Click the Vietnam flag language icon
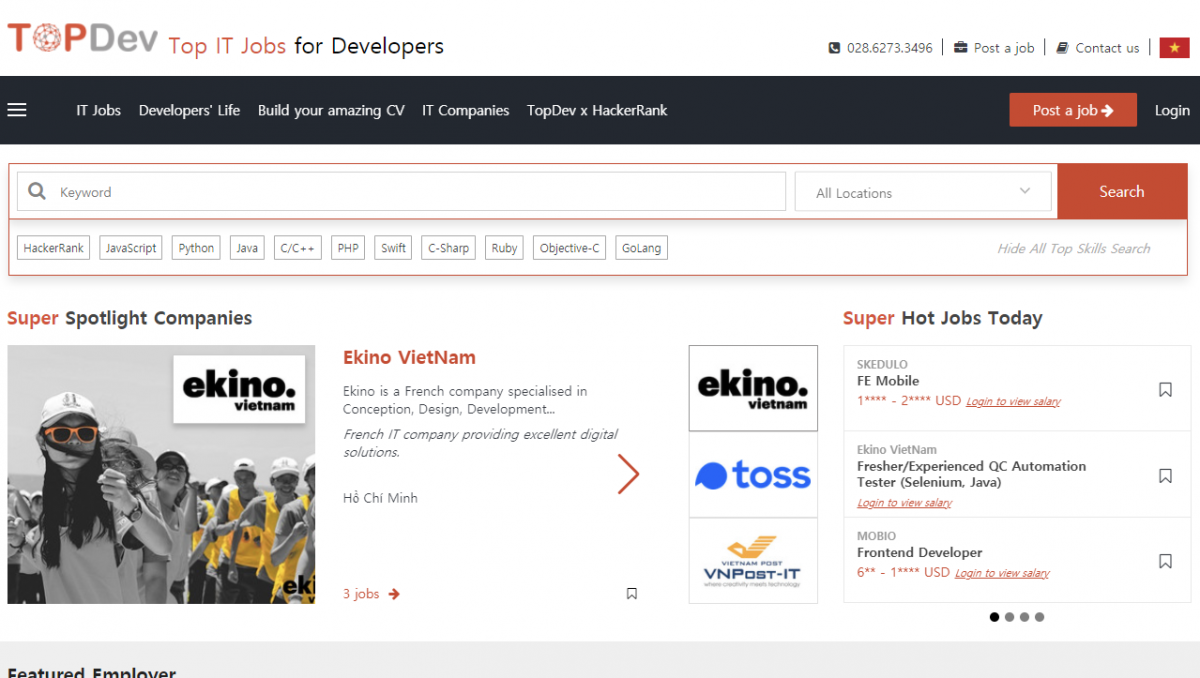 pyautogui.click(x=1174, y=48)
